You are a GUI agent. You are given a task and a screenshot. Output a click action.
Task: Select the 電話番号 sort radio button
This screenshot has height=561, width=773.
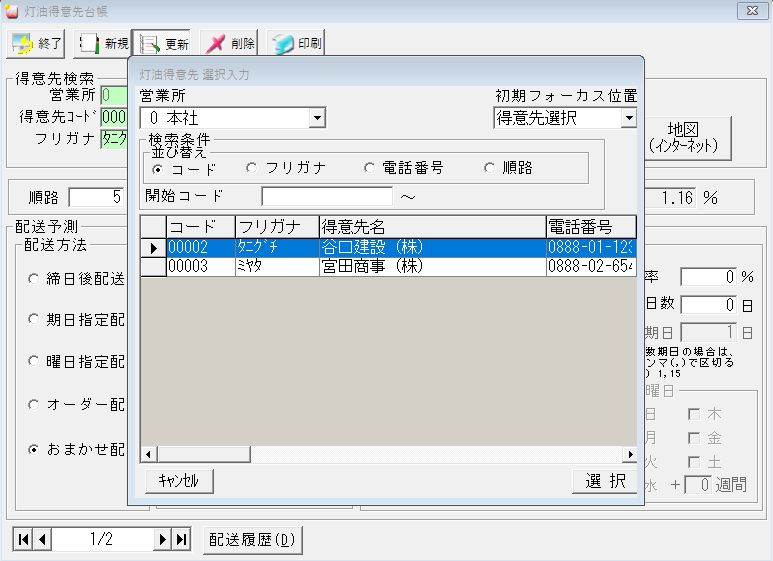[370, 168]
